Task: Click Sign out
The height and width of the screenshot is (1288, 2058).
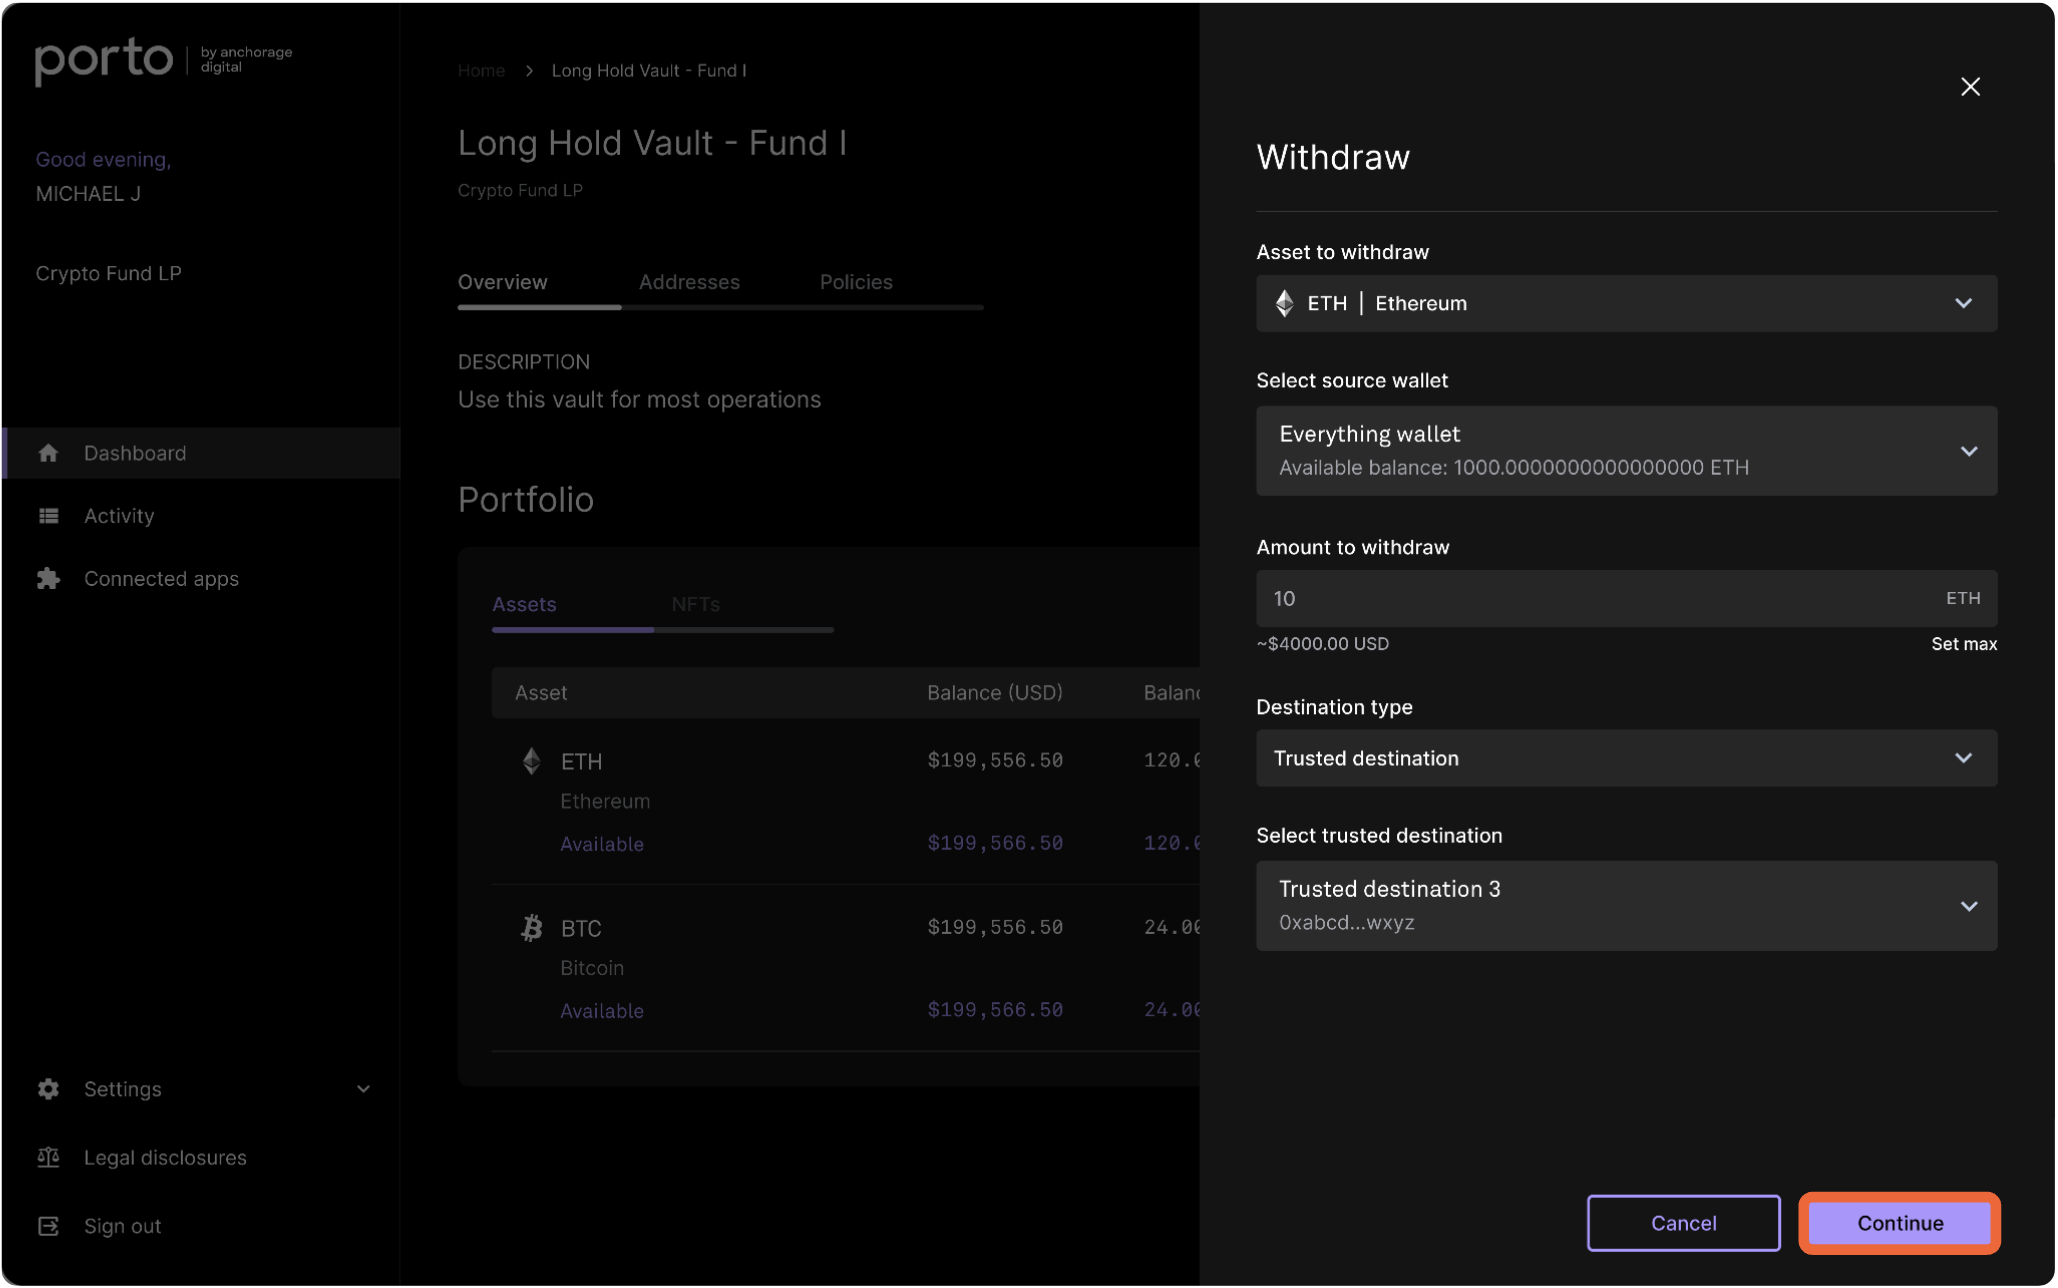Action: (x=122, y=1226)
